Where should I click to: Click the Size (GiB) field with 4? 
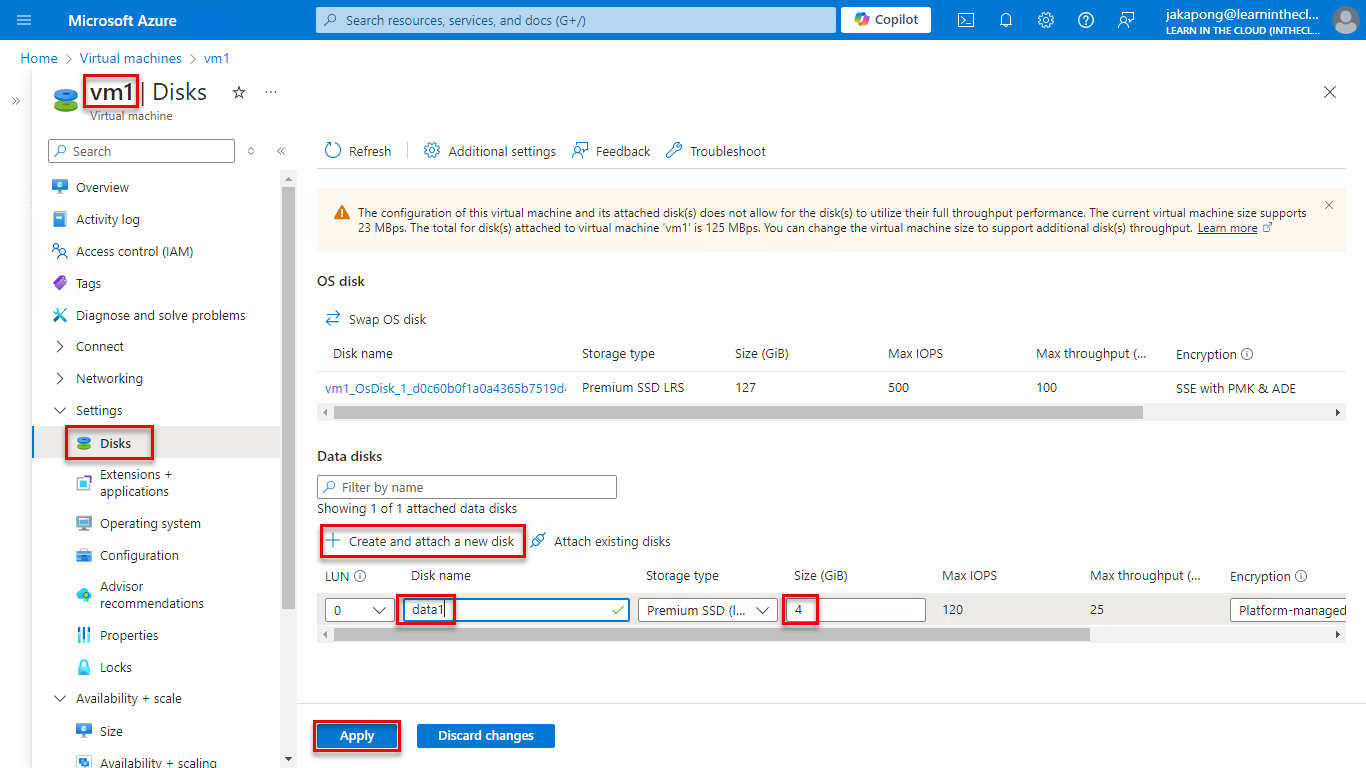tap(856, 610)
